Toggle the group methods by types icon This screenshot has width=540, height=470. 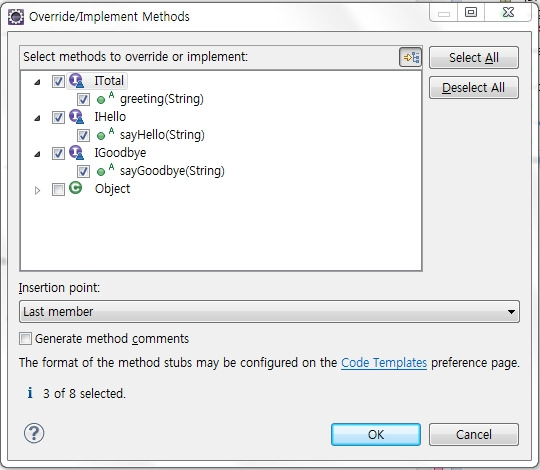pos(411,57)
